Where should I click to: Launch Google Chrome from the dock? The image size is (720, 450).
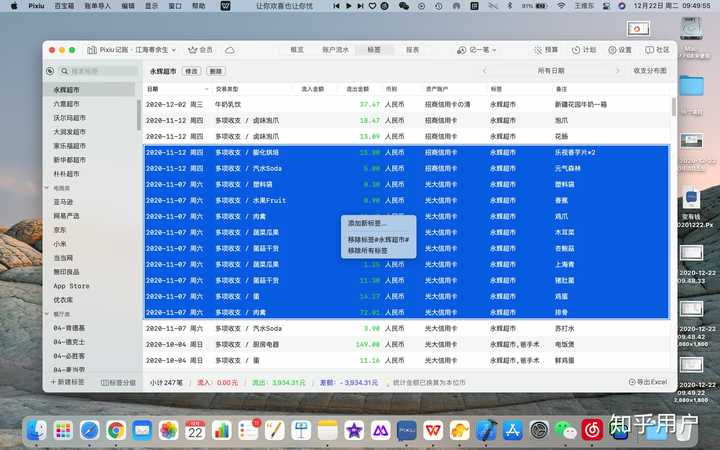pos(116,430)
